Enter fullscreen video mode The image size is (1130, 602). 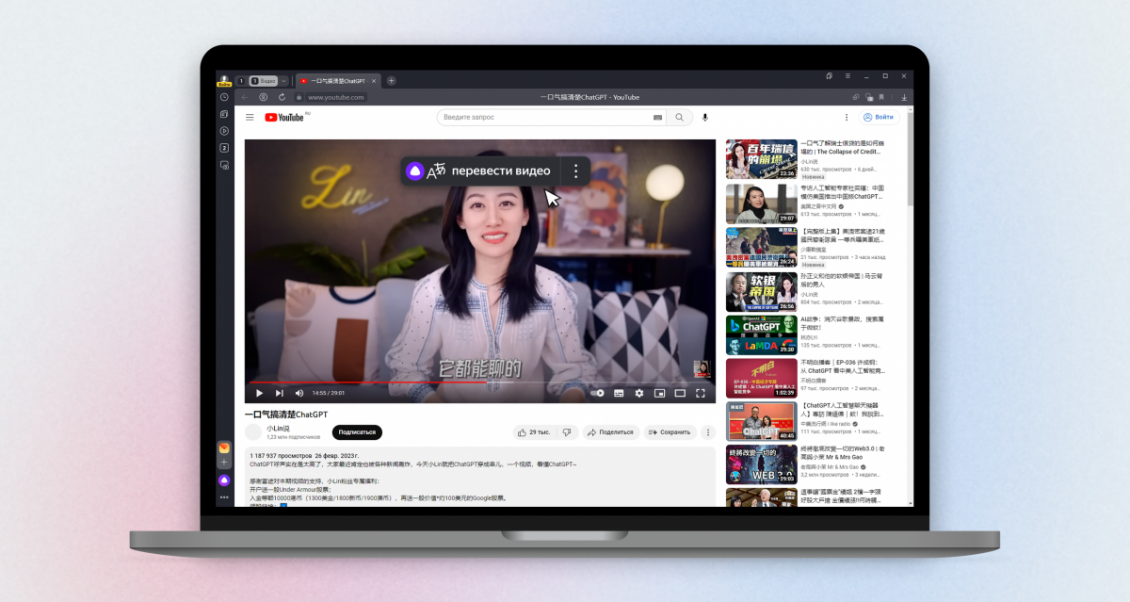point(700,393)
